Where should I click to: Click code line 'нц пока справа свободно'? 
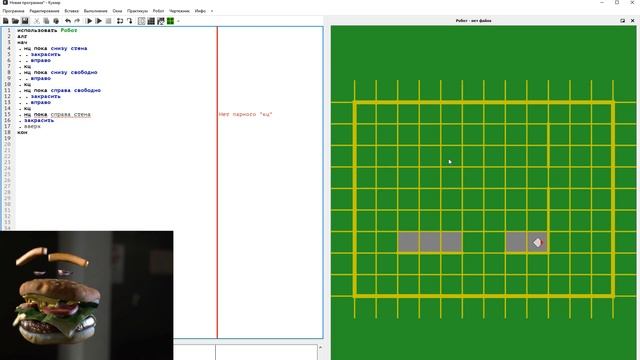click(x=62, y=90)
